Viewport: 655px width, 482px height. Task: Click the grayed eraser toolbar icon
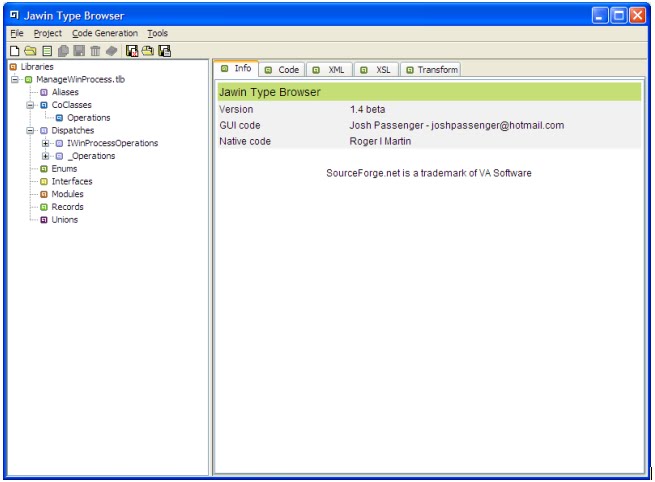(111, 51)
